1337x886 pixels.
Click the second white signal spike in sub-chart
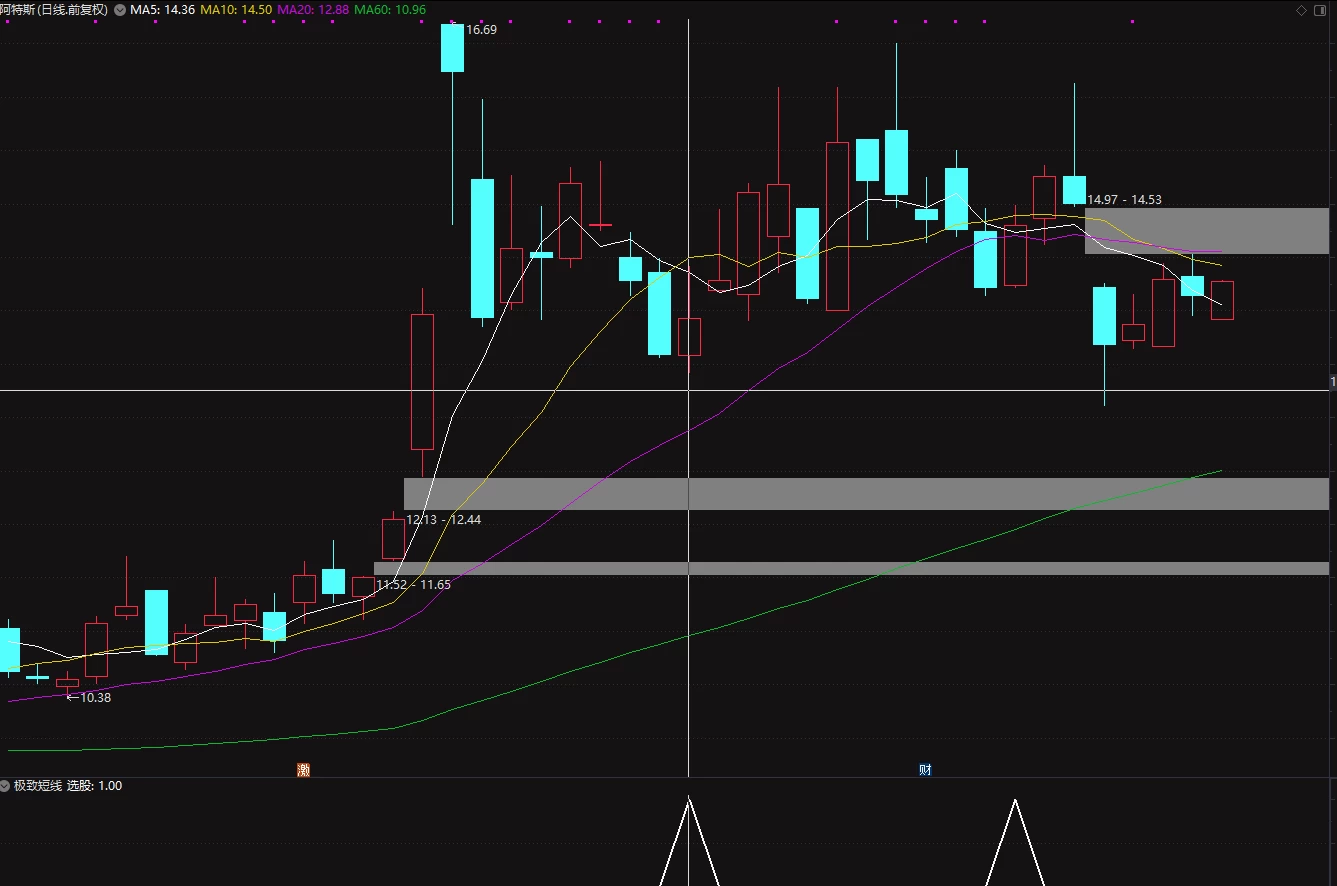pyautogui.click(x=1016, y=842)
